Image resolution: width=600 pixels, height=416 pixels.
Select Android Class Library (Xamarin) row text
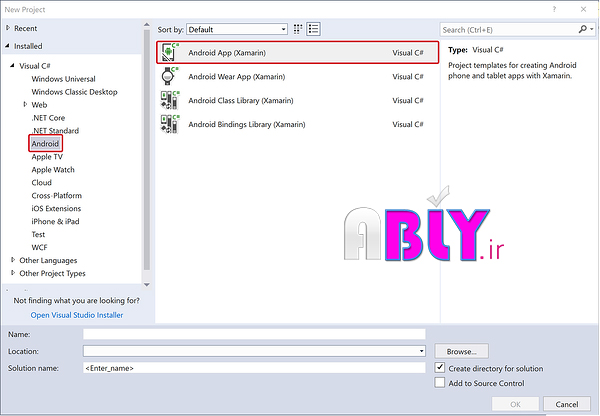[x=241, y=100]
